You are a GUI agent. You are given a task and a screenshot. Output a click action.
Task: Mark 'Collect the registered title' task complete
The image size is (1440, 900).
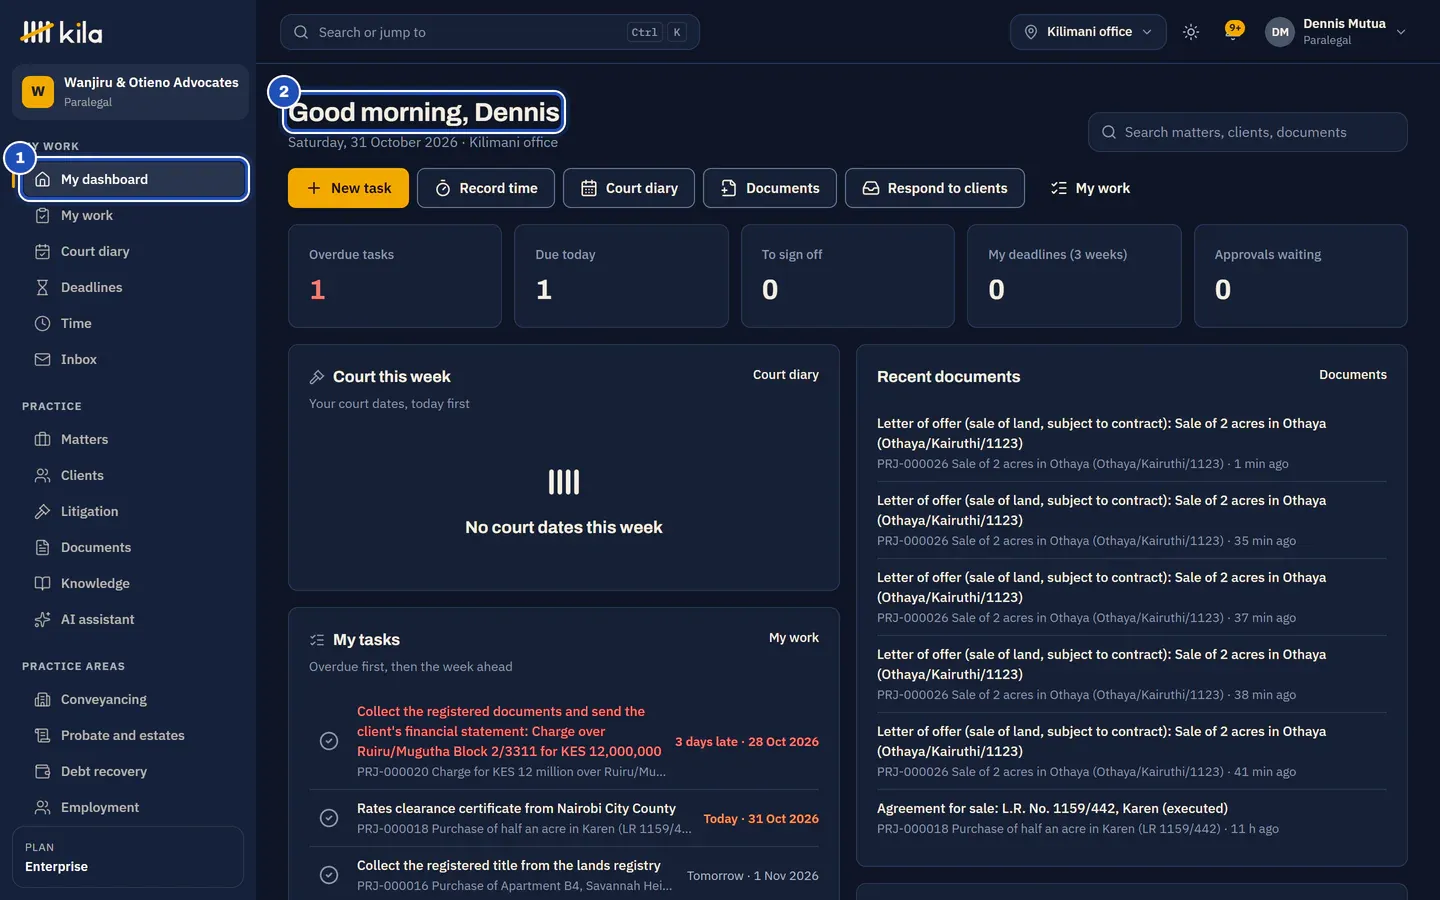[329, 875]
